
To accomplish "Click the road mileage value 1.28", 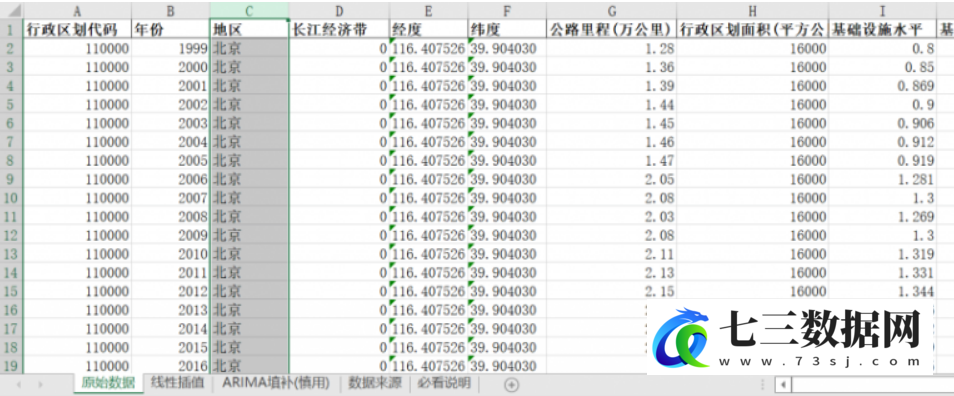I will point(611,49).
